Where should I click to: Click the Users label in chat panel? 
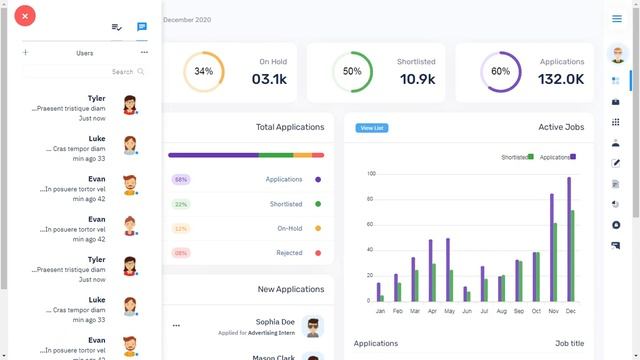tap(84, 53)
